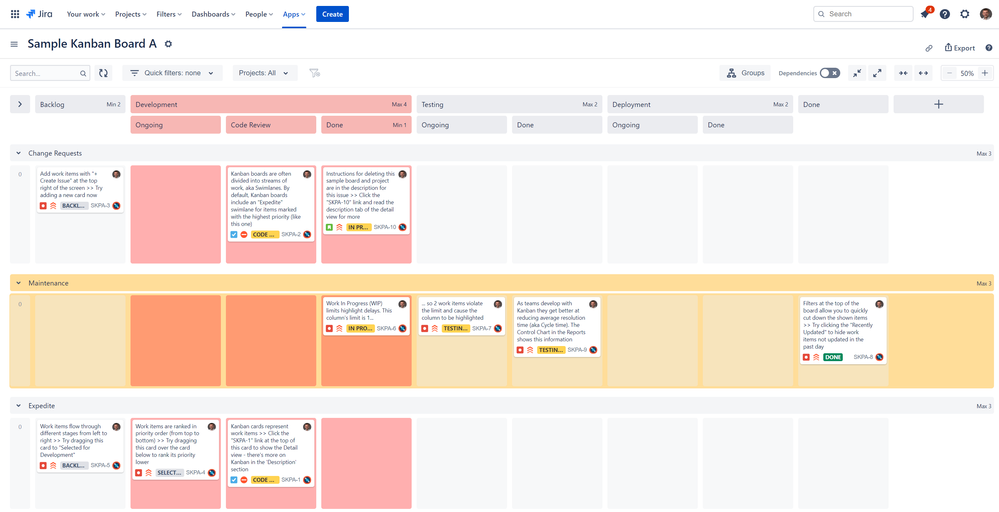
Task: Collapse the Maintenance swimlane
Action: [x=19, y=283]
